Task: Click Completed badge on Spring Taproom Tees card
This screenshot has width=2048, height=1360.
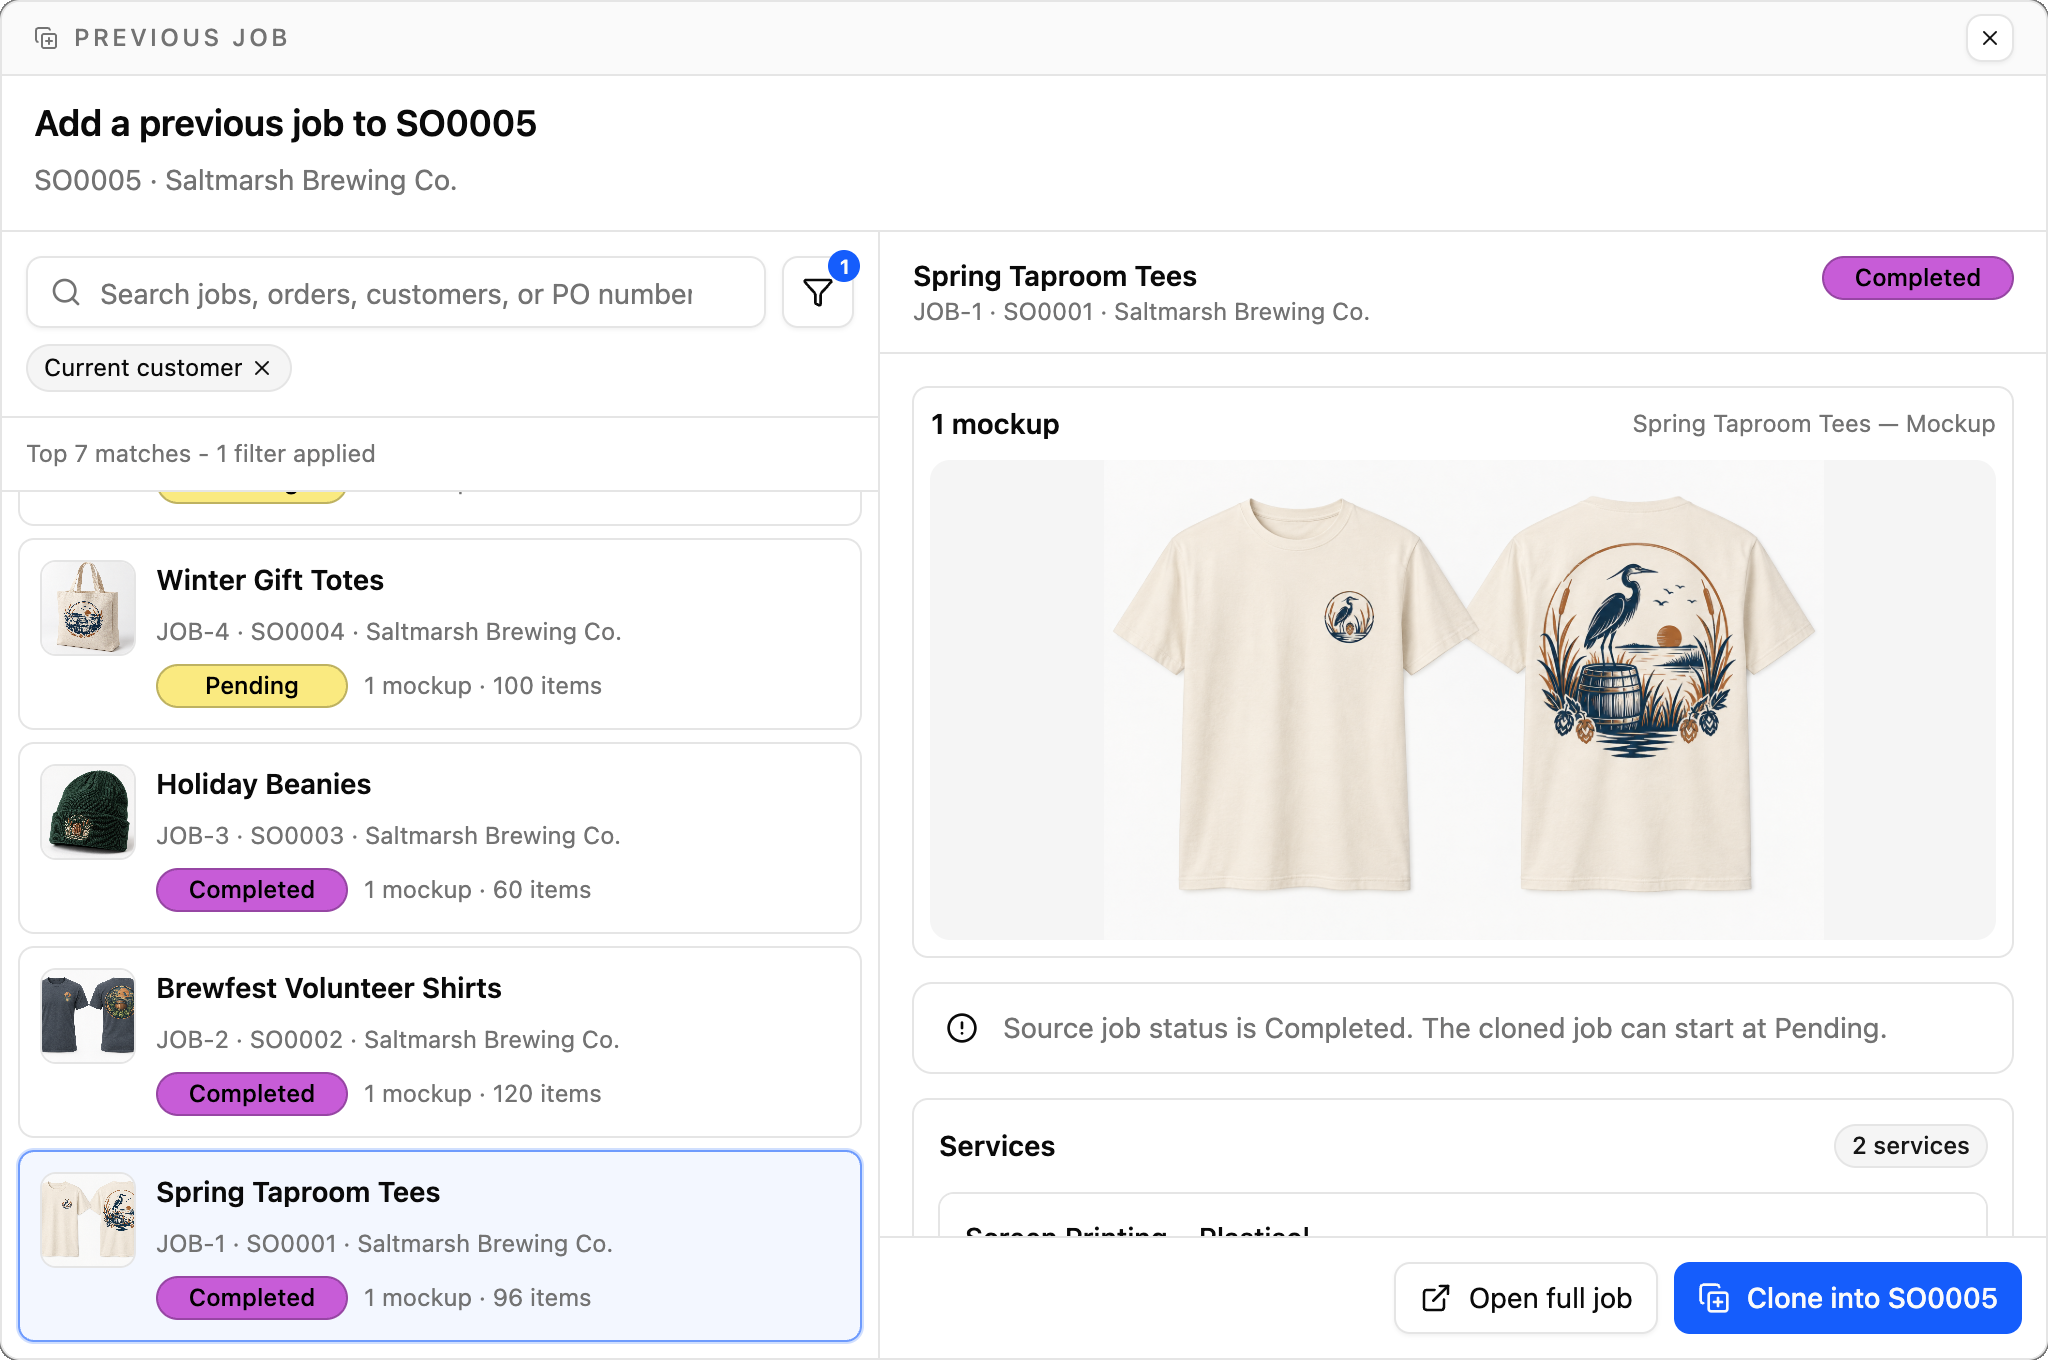Action: pyautogui.click(x=252, y=1298)
